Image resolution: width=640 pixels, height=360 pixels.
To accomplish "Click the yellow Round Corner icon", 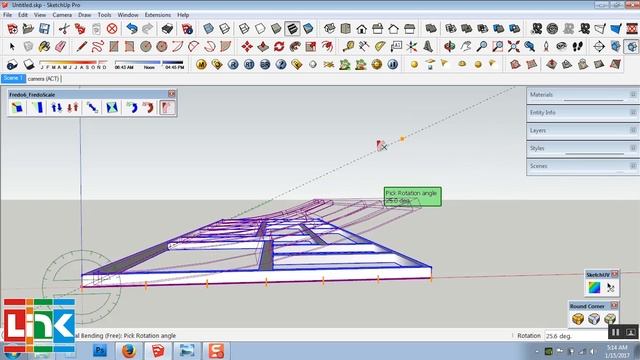I will 578,319.
